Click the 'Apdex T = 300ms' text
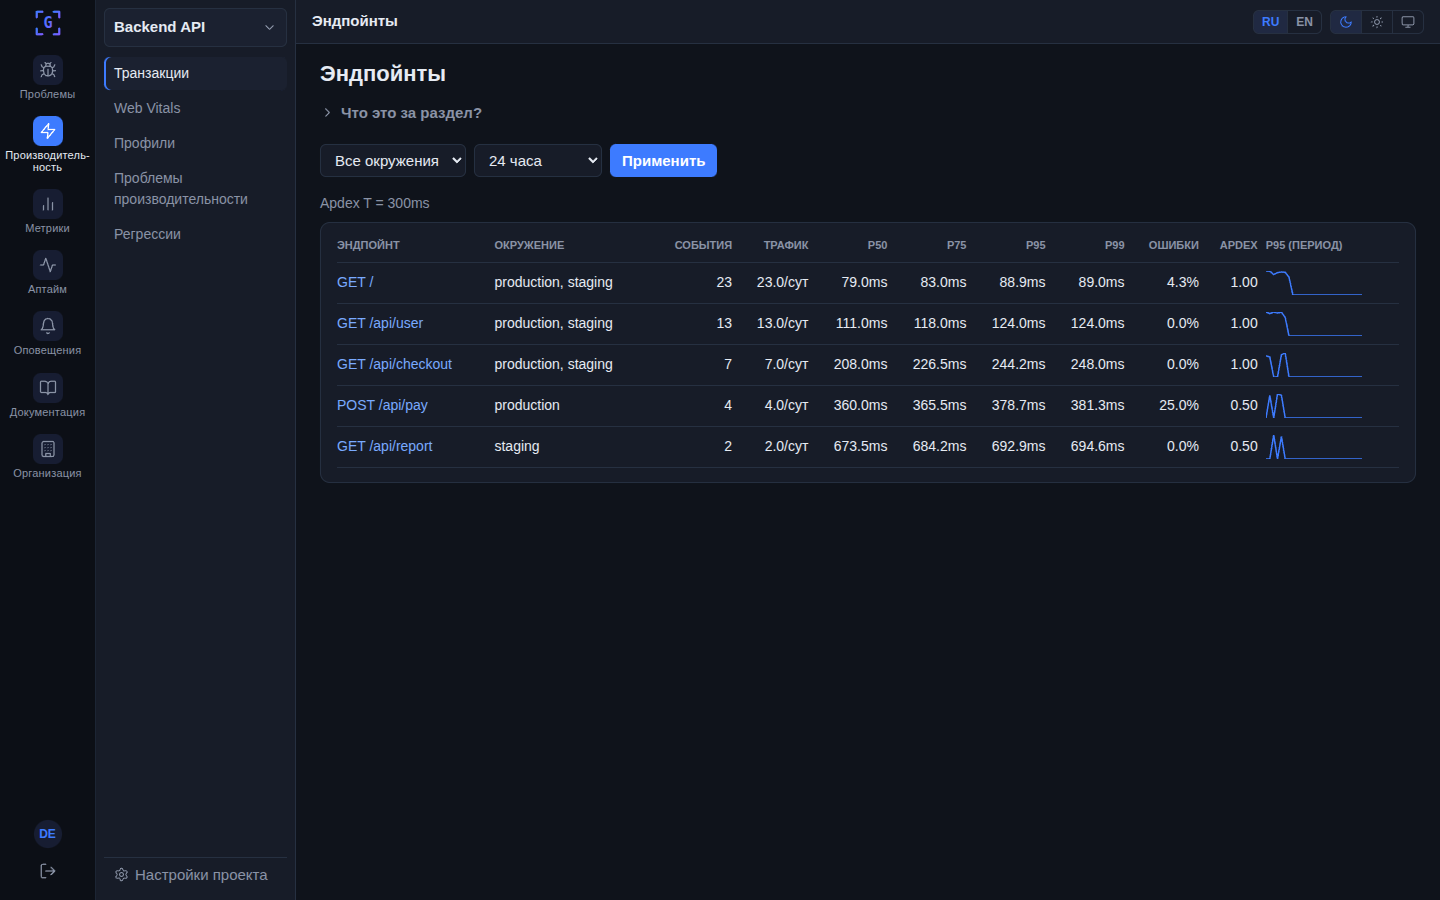Screen dimensions: 1440x900 [x=375, y=203]
